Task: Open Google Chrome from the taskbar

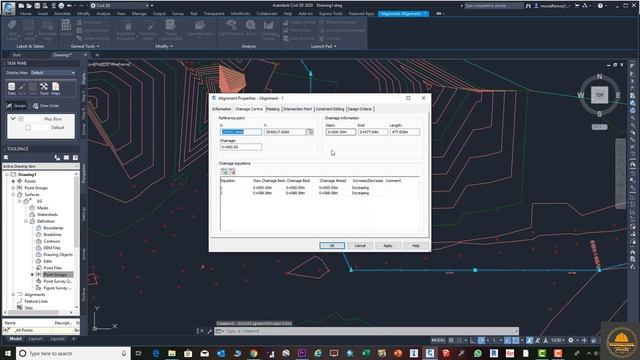Action: (x=253, y=353)
